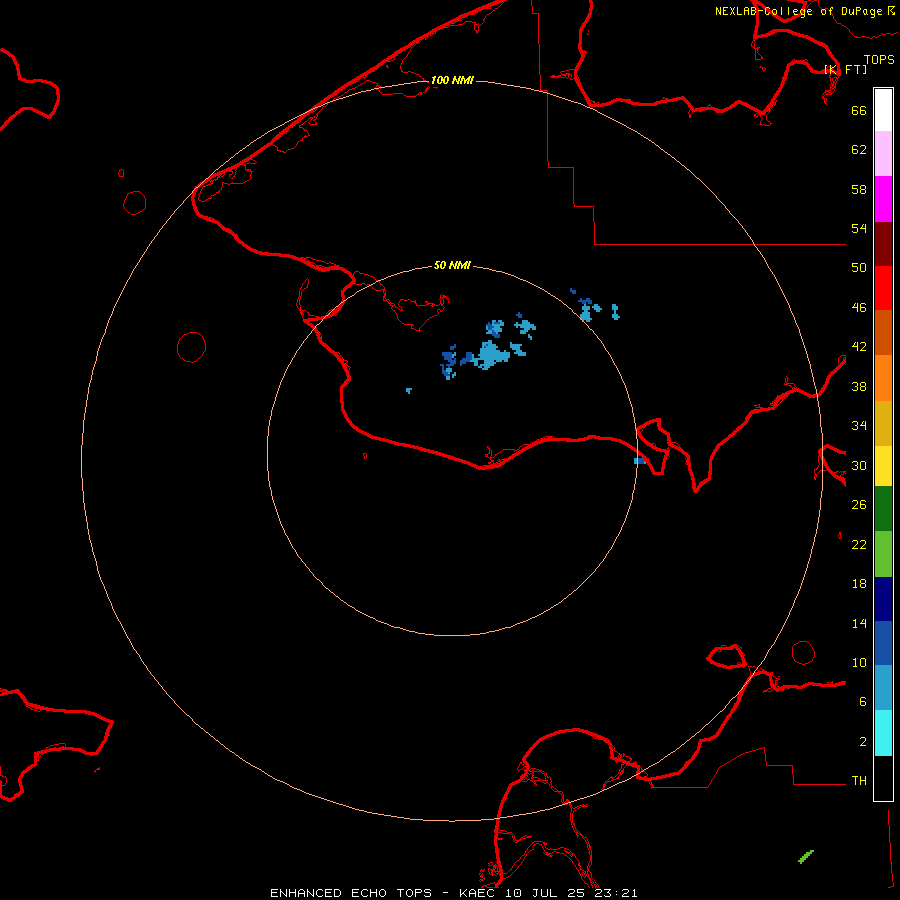Click the 50 NMI range ring label
The height and width of the screenshot is (900, 900).
(x=452, y=265)
